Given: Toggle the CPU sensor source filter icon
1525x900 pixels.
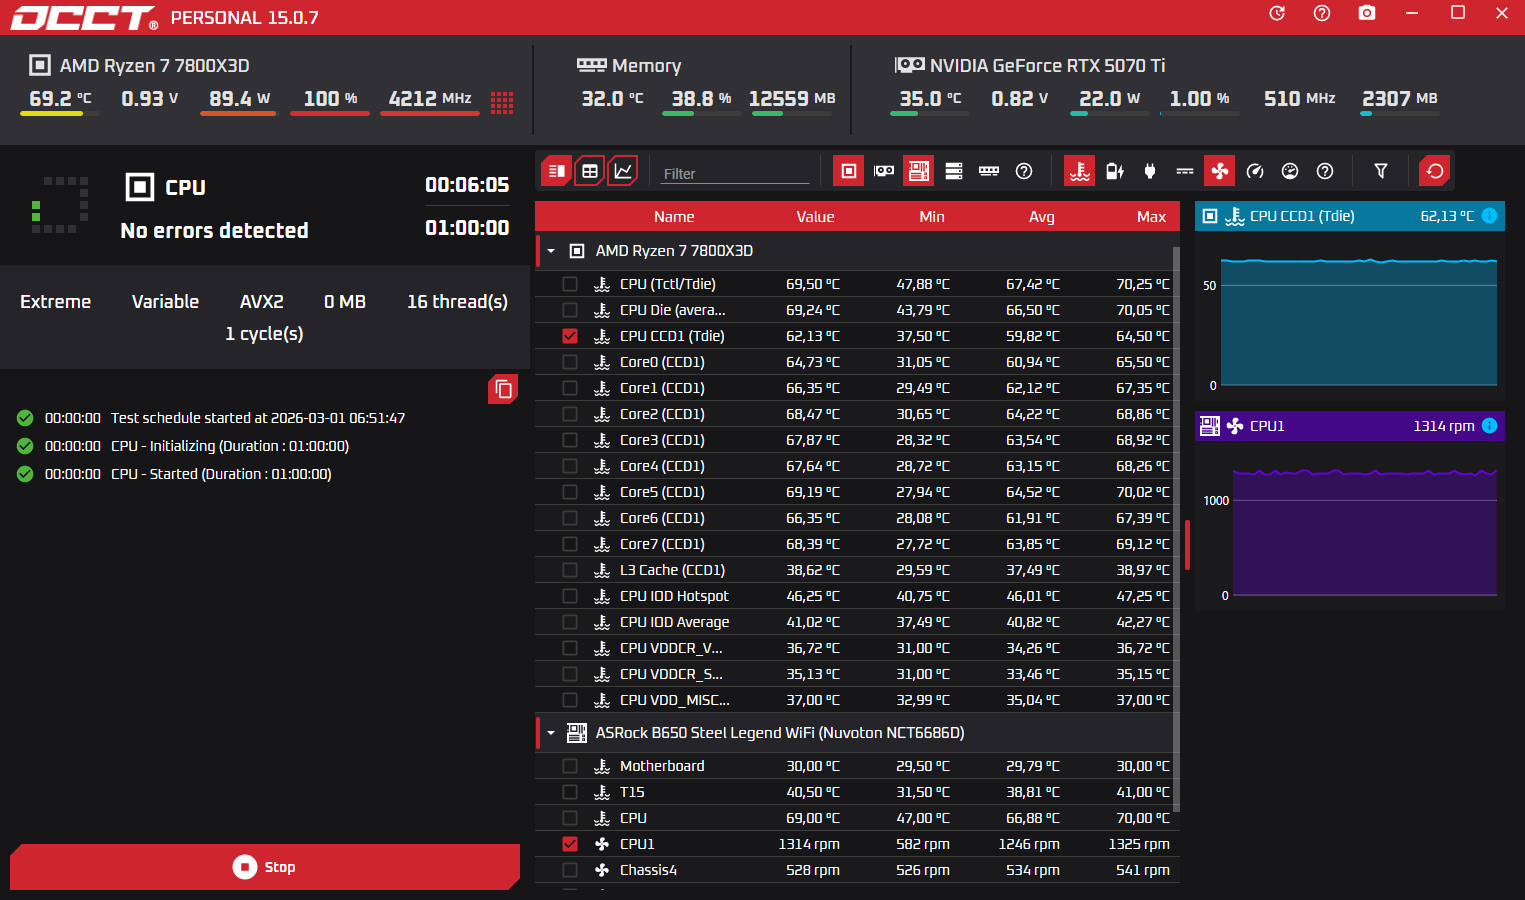Looking at the screenshot, I should [x=848, y=171].
